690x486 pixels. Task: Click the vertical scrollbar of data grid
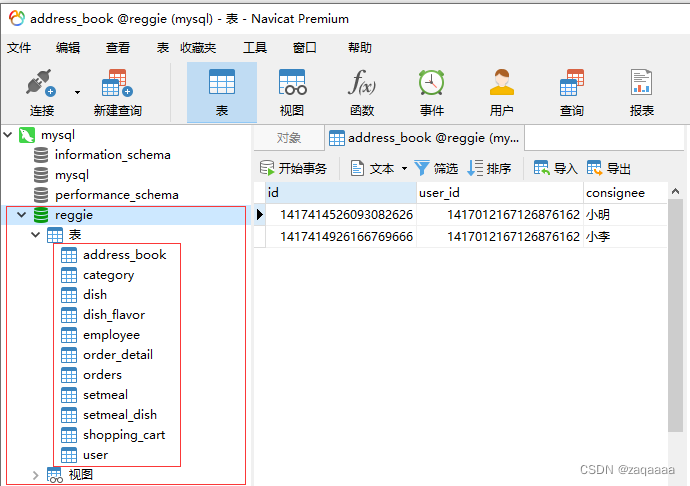[675, 315]
